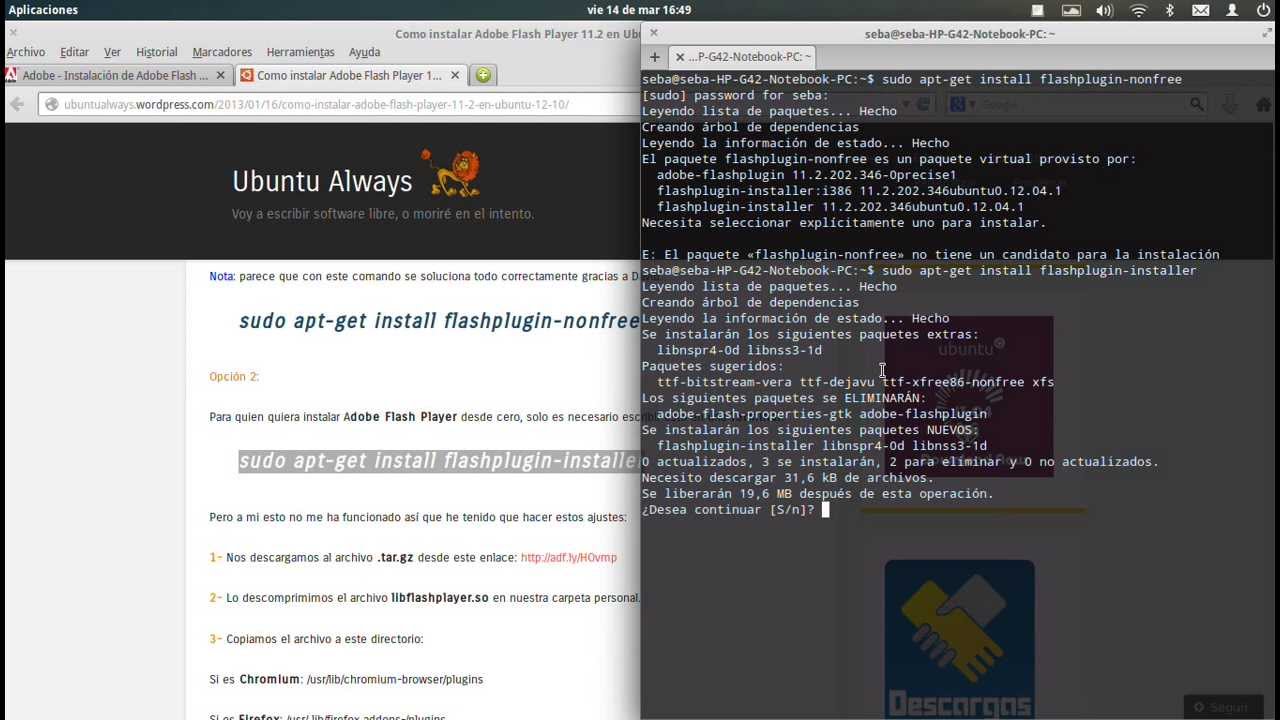Open the Aplicaciones menu
This screenshot has height=720, width=1280.
tap(43, 10)
